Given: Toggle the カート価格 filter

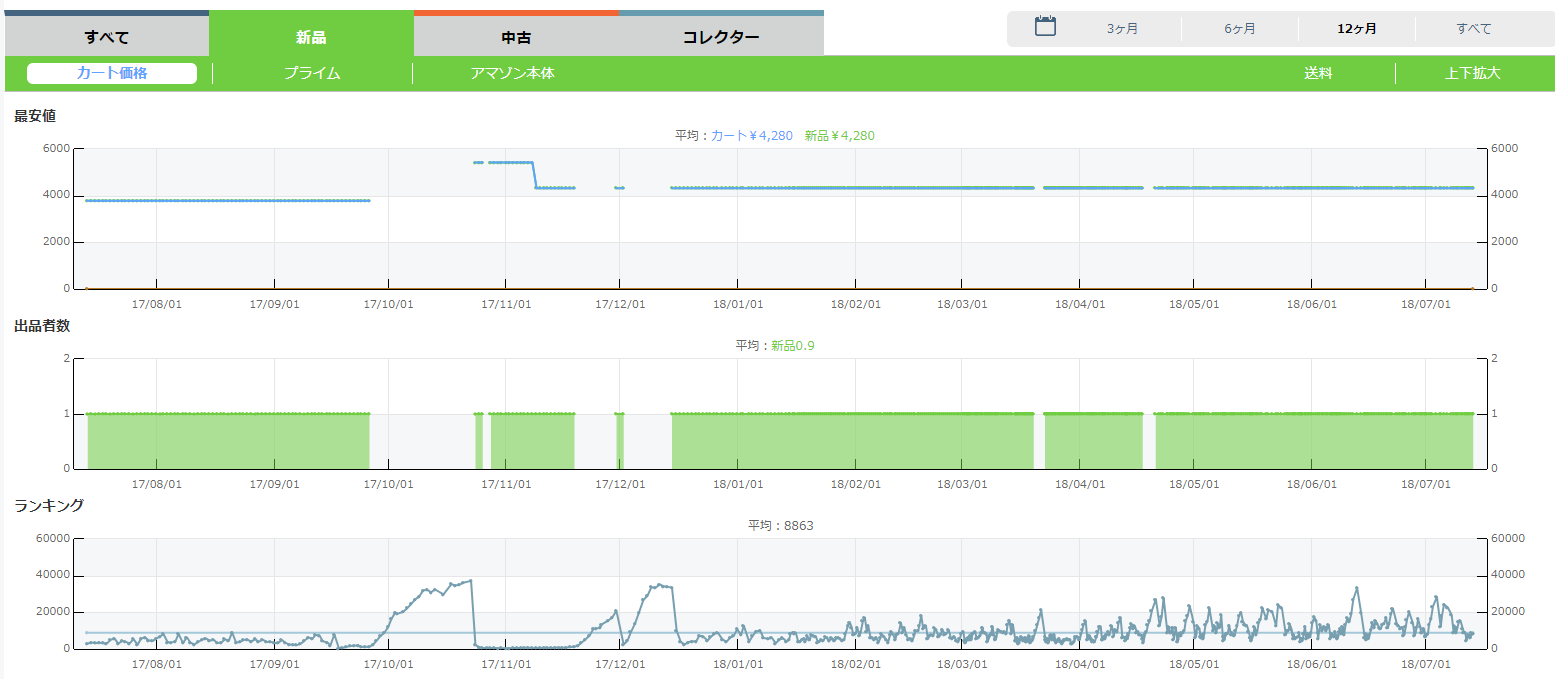Looking at the screenshot, I should [112, 73].
